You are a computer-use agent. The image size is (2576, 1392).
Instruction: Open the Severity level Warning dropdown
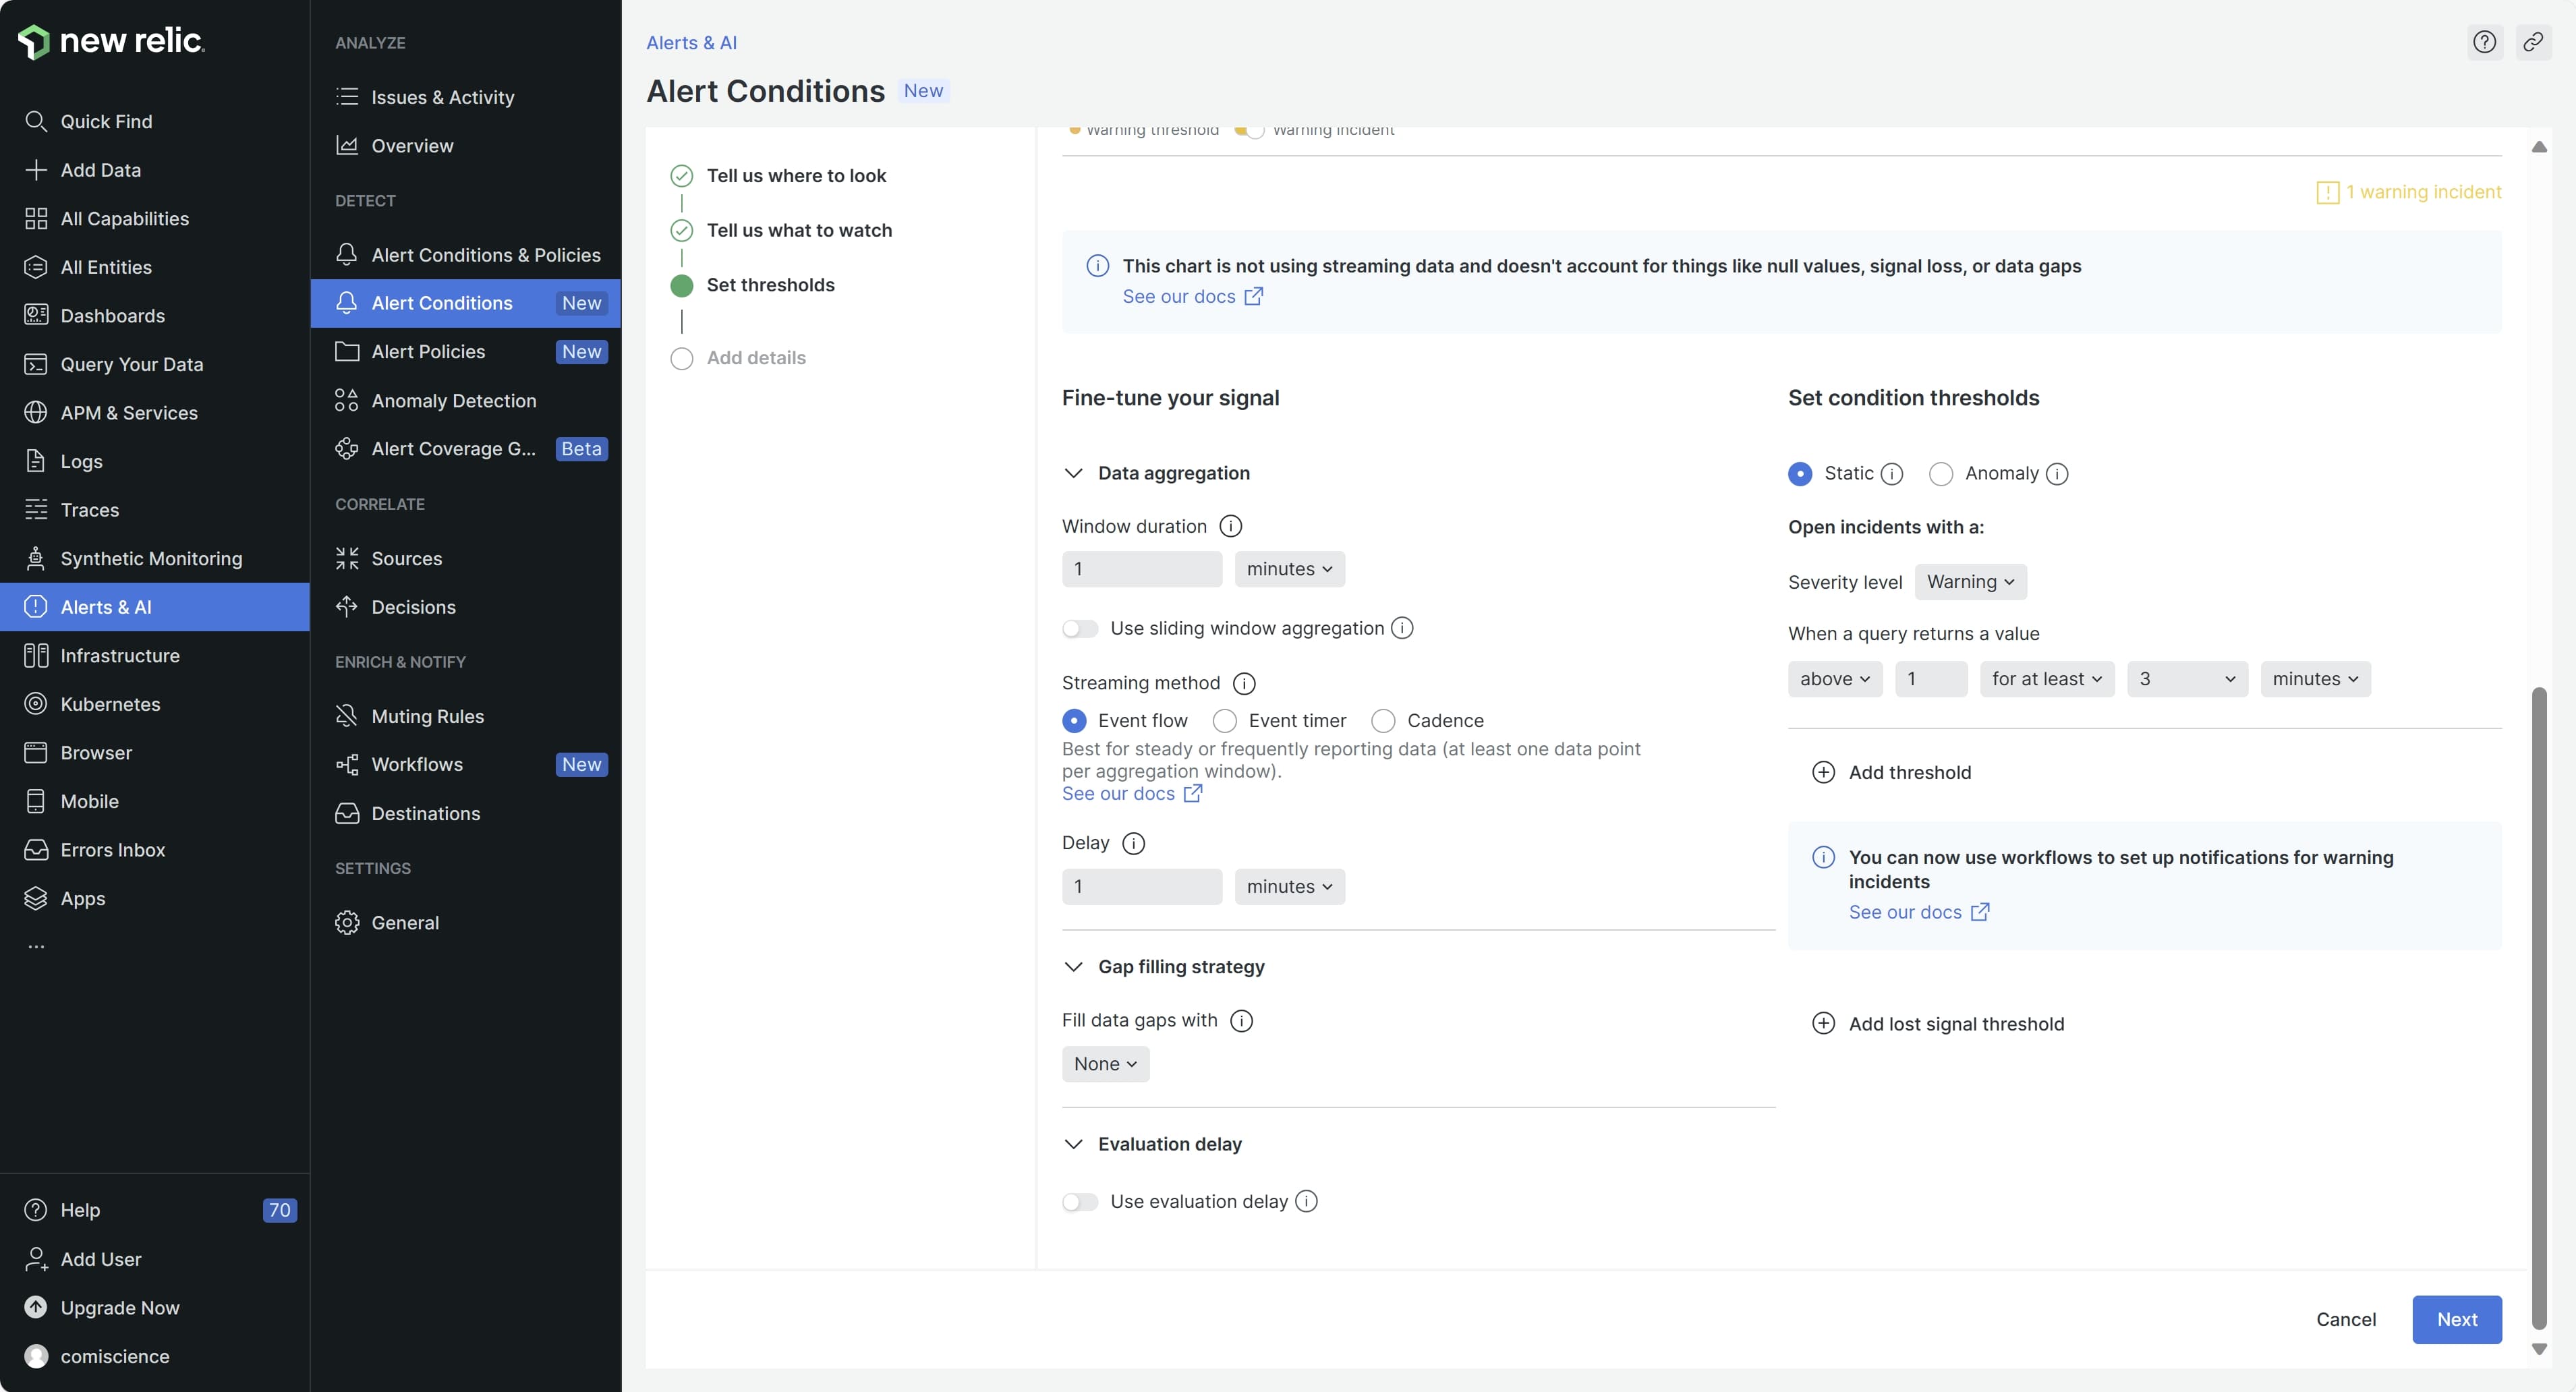pyautogui.click(x=1970, y=582)
